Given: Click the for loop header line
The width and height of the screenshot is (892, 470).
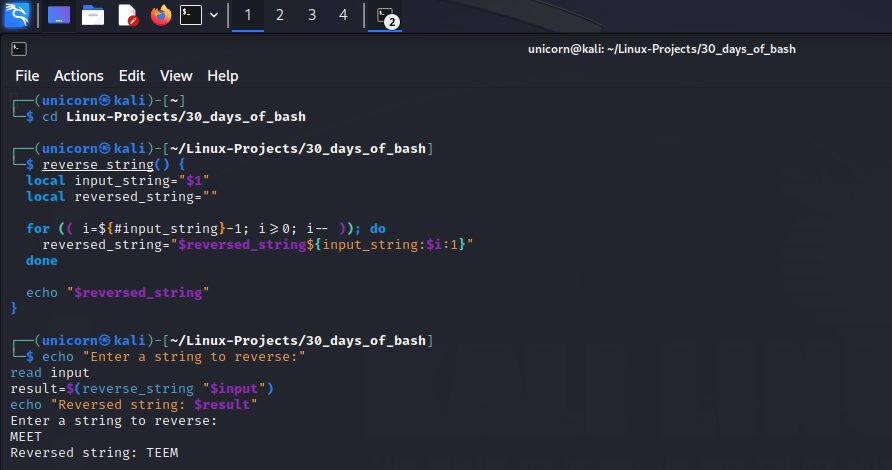Looking at the screenshot, I should [x=206, y=228].
